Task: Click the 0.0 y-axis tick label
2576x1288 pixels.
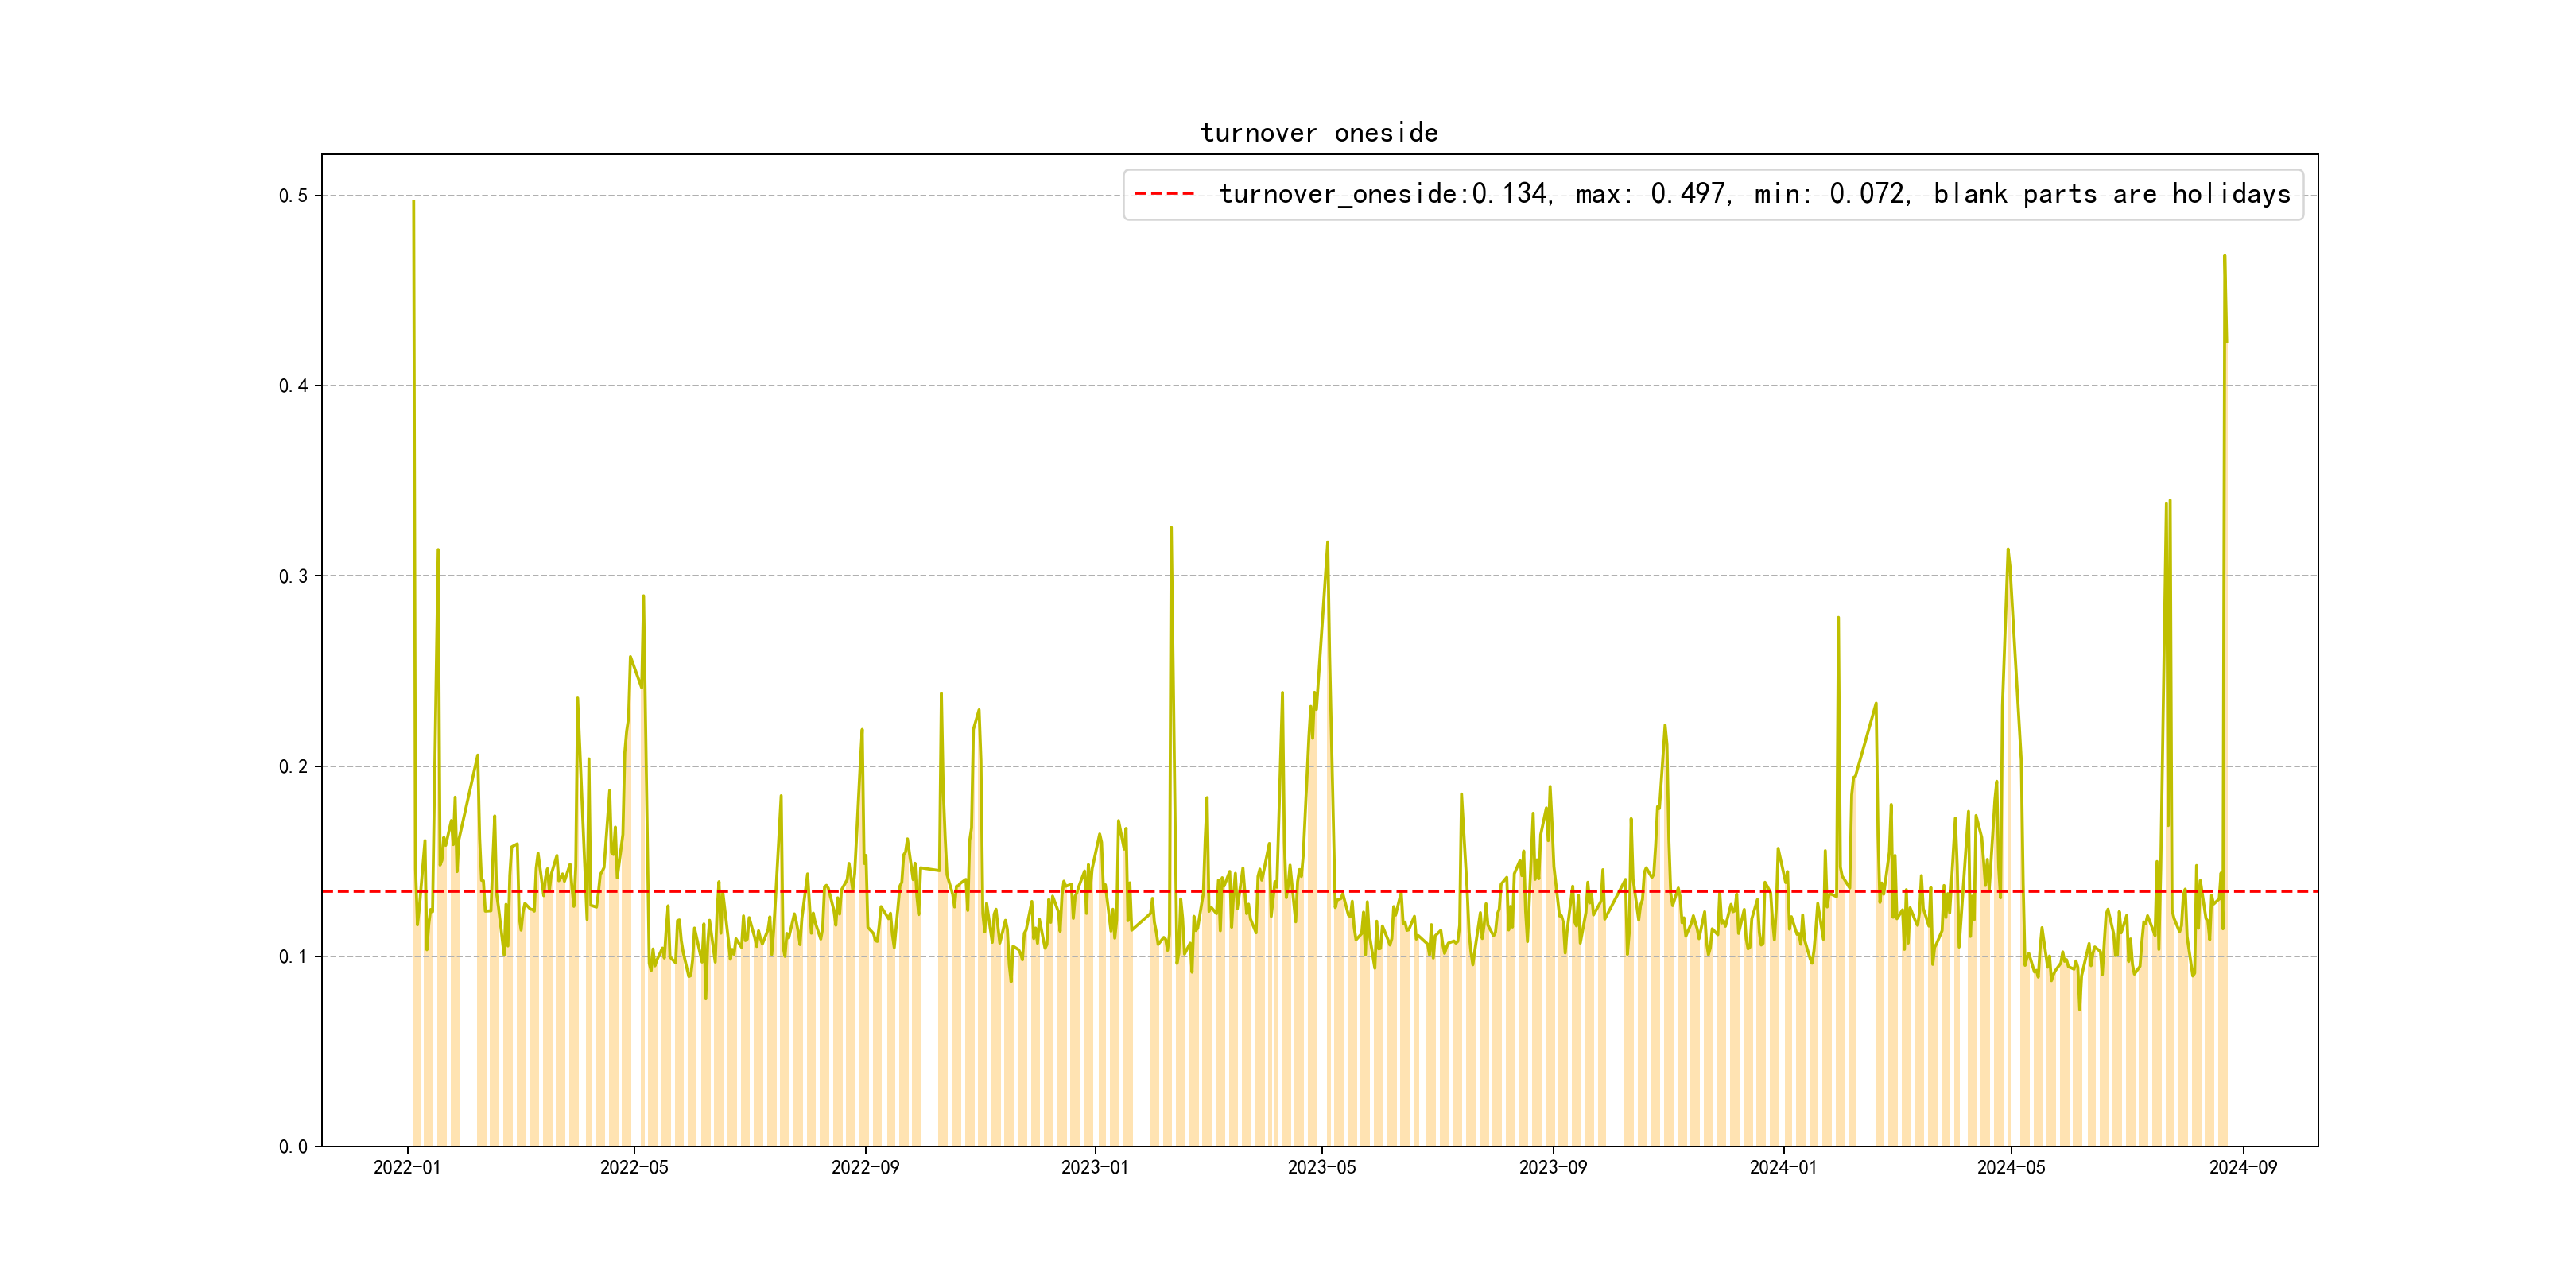Action: [293, 1147]
